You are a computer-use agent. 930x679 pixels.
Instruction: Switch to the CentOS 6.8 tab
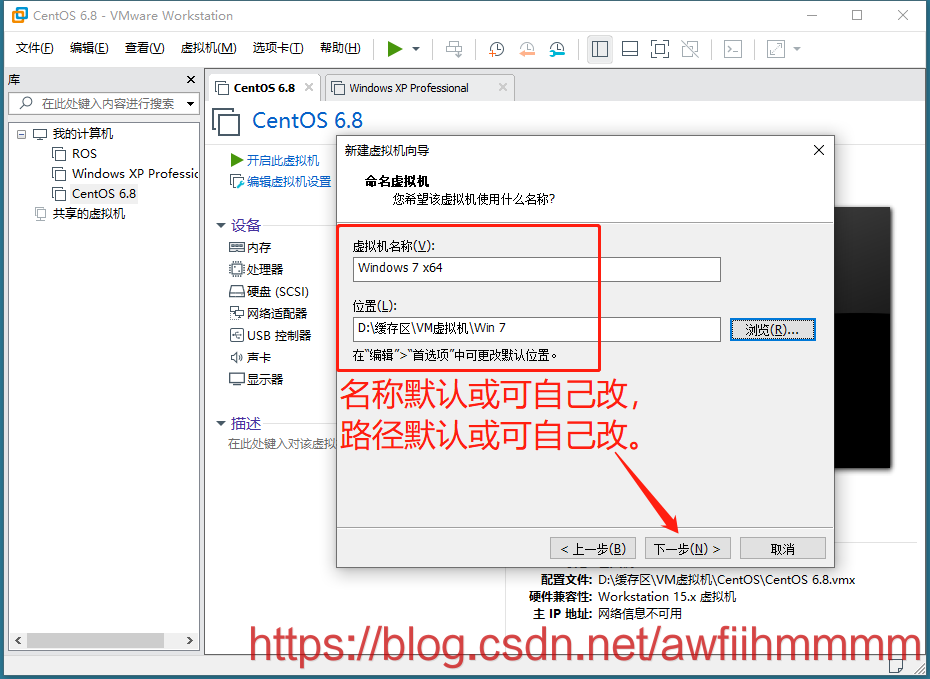click(x=264, y=88)
